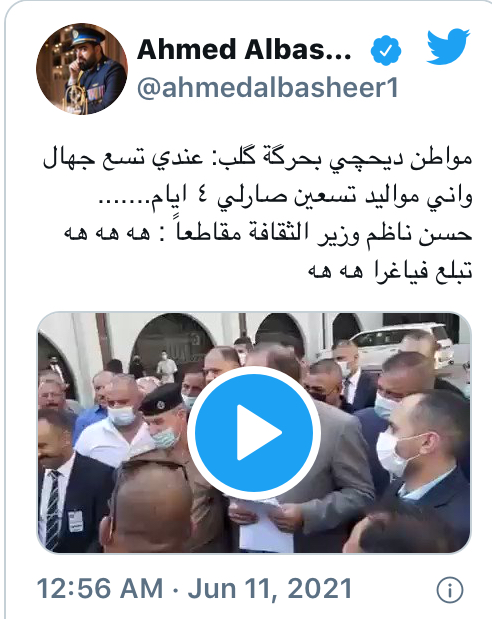Screen dimensions: 492x619
Task: Click the dark archway in video background
Action: 171,341
